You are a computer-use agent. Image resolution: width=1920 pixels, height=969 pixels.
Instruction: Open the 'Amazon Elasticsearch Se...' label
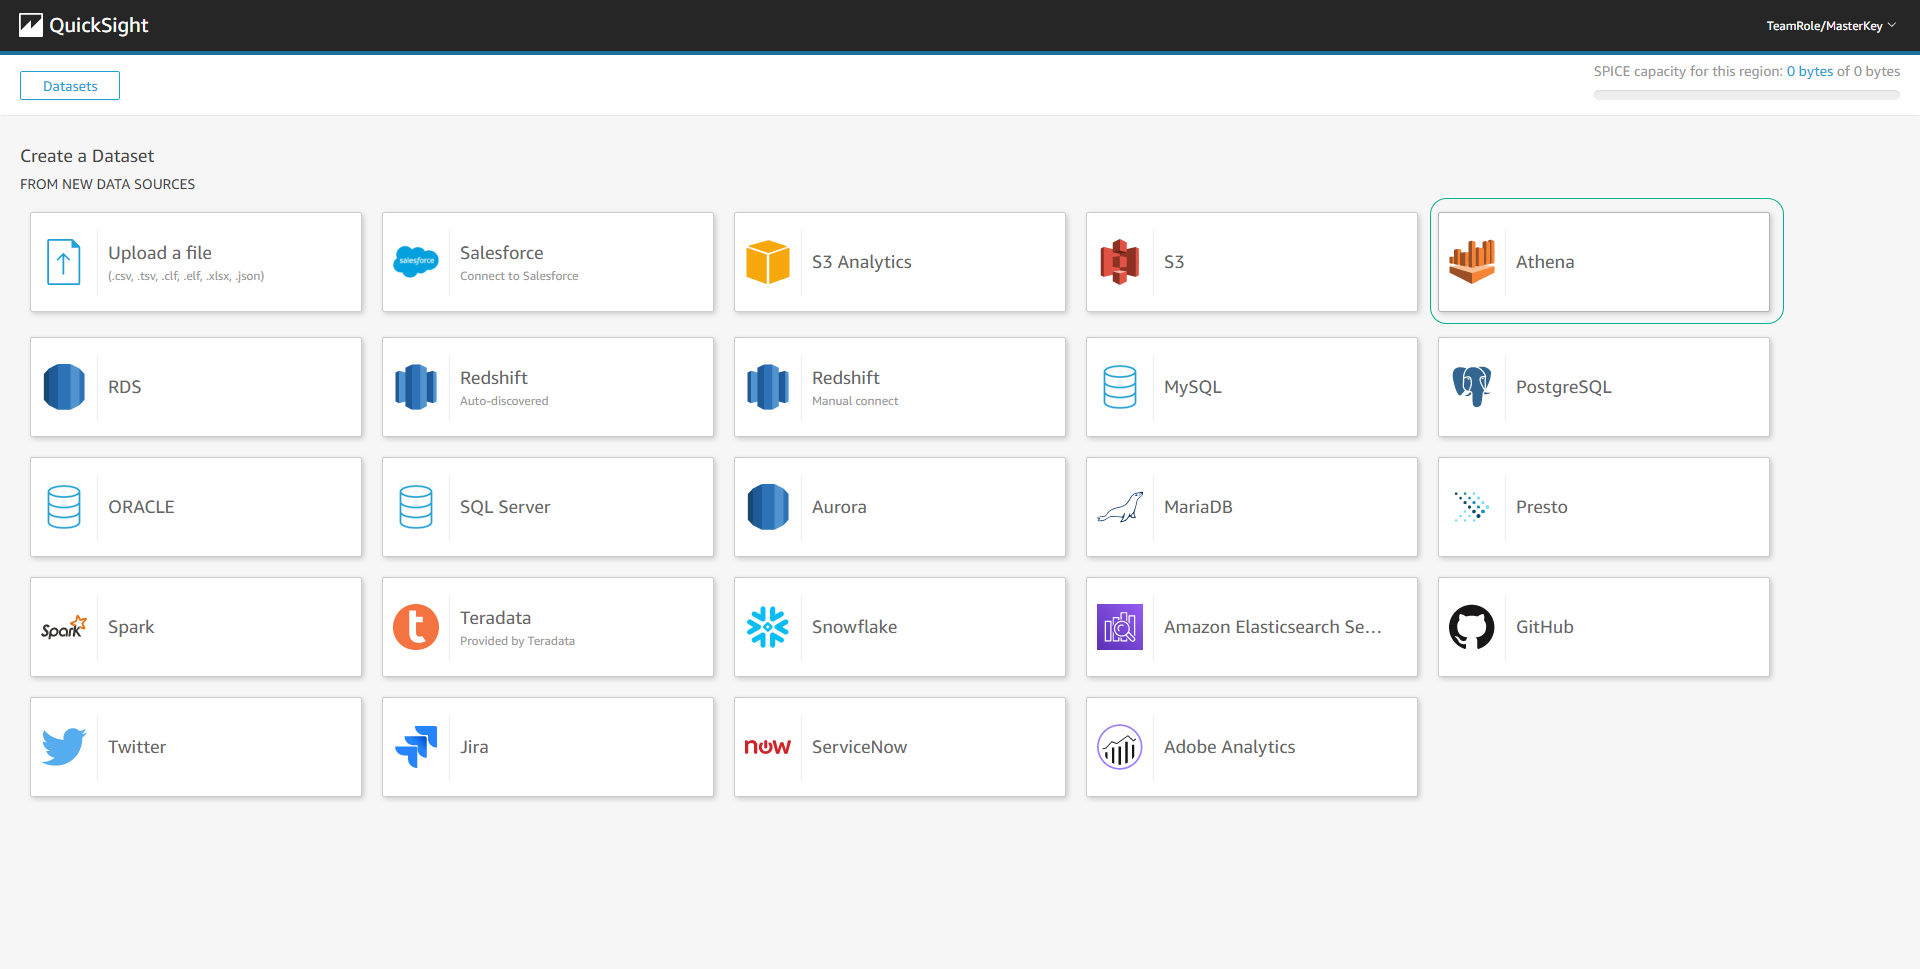[1273, 627]
